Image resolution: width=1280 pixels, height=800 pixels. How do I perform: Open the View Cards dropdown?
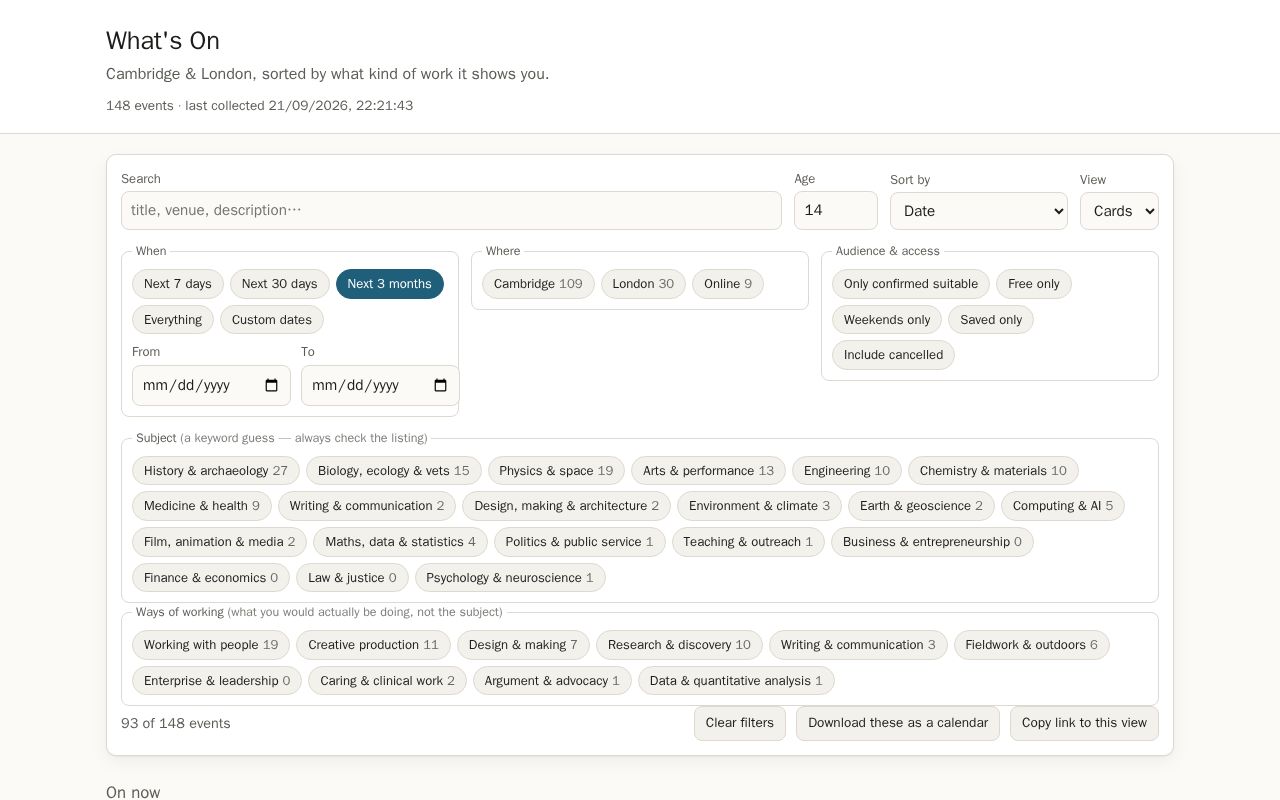(x=1119, y=211)
